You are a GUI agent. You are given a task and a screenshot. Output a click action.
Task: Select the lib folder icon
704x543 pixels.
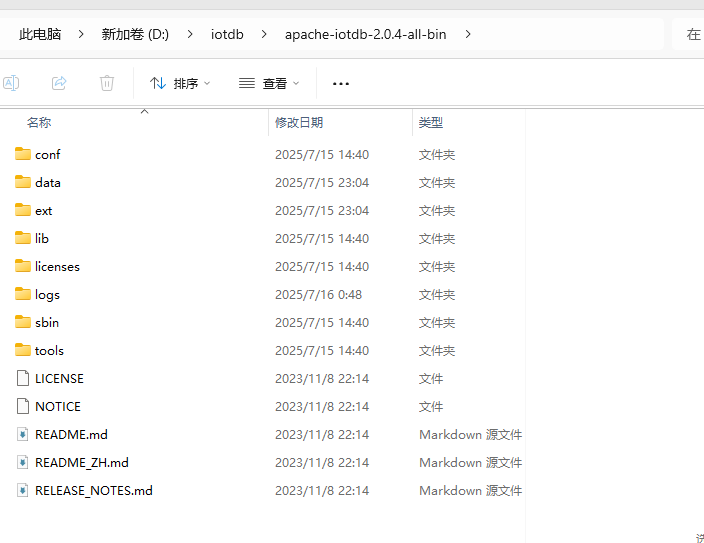coord(23,238)
